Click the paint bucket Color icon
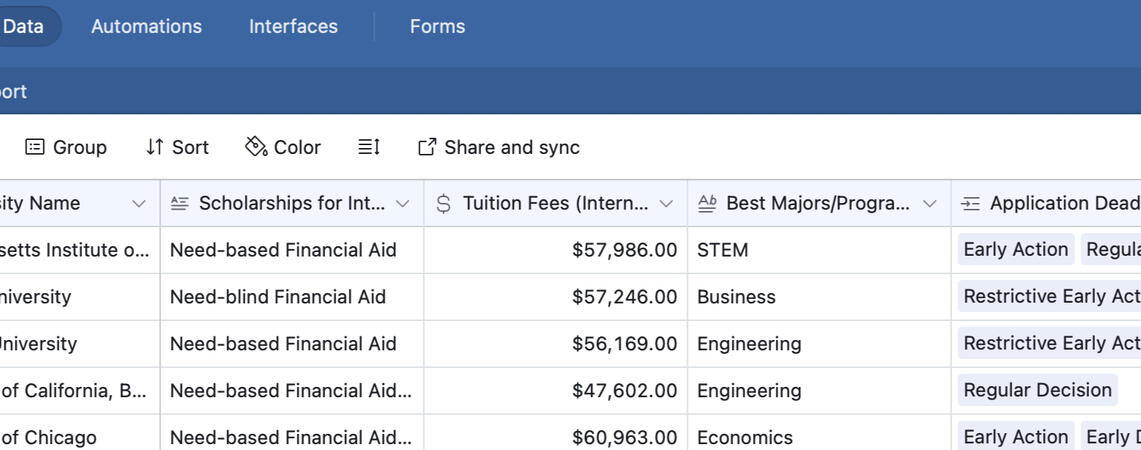 coord(256,146)
